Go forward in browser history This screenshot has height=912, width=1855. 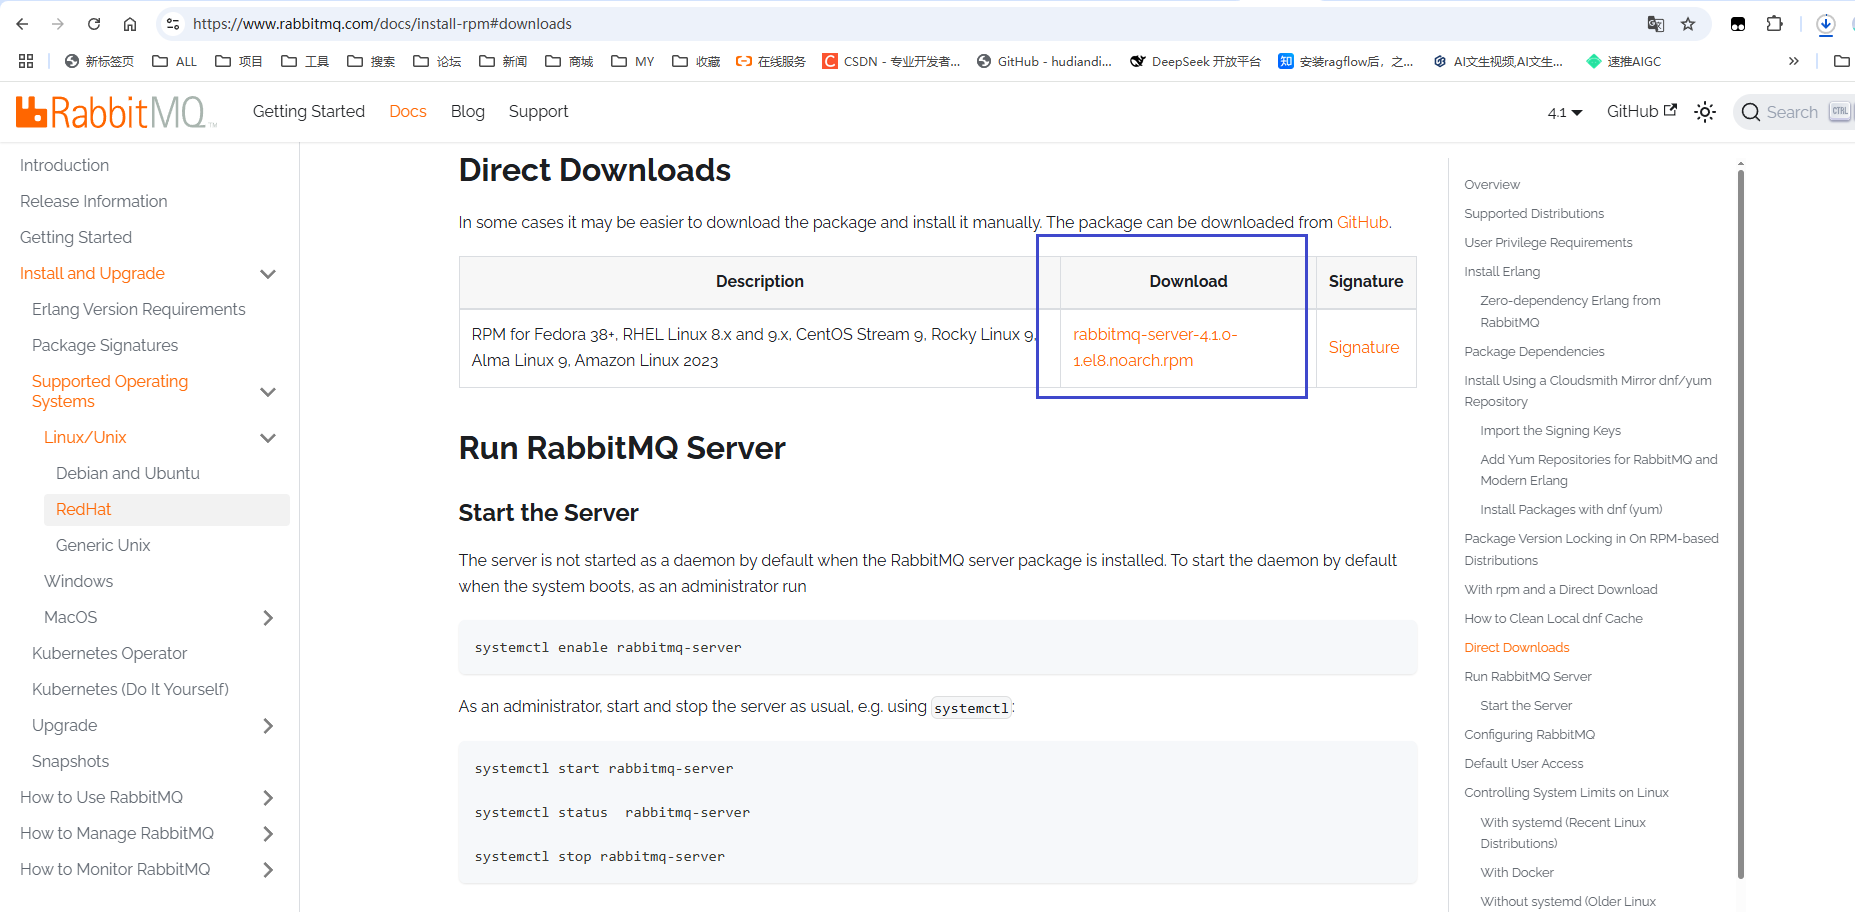[58, 24]
